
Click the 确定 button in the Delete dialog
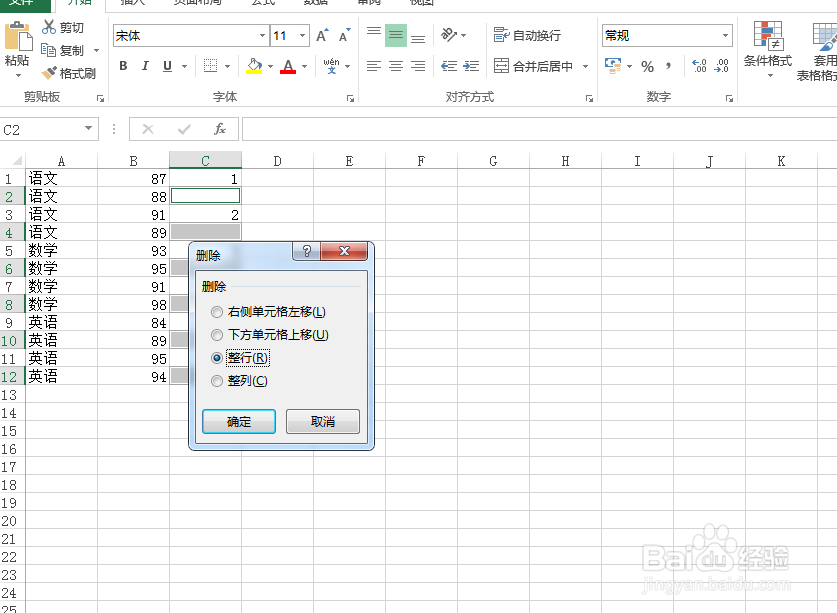pos(239,421)
